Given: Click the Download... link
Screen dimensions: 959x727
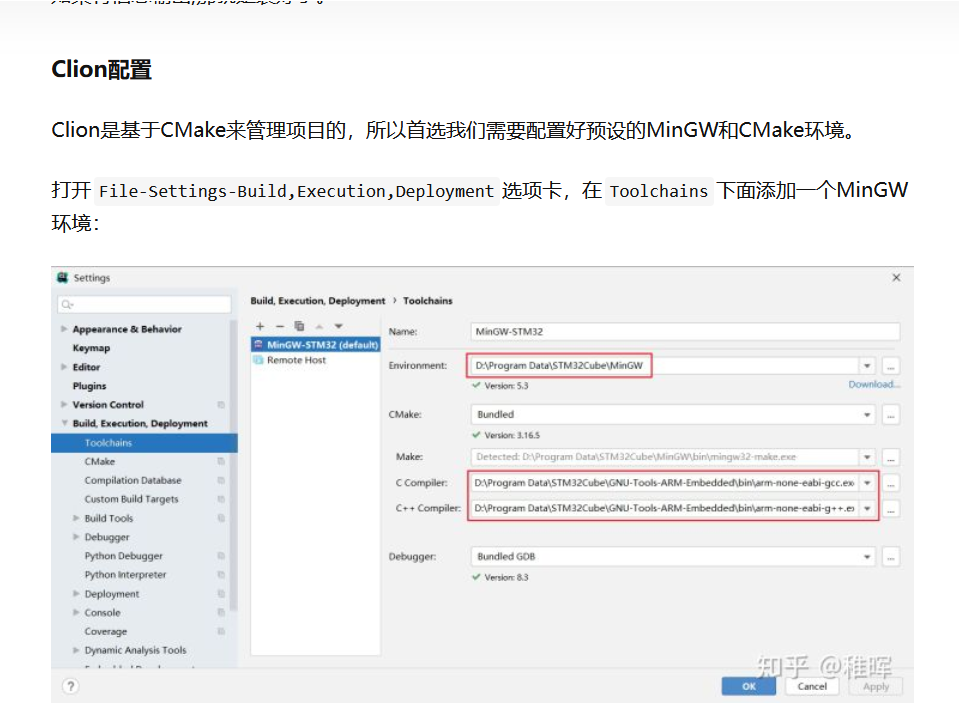Looking at the screenshot, I should click(874, 385).
